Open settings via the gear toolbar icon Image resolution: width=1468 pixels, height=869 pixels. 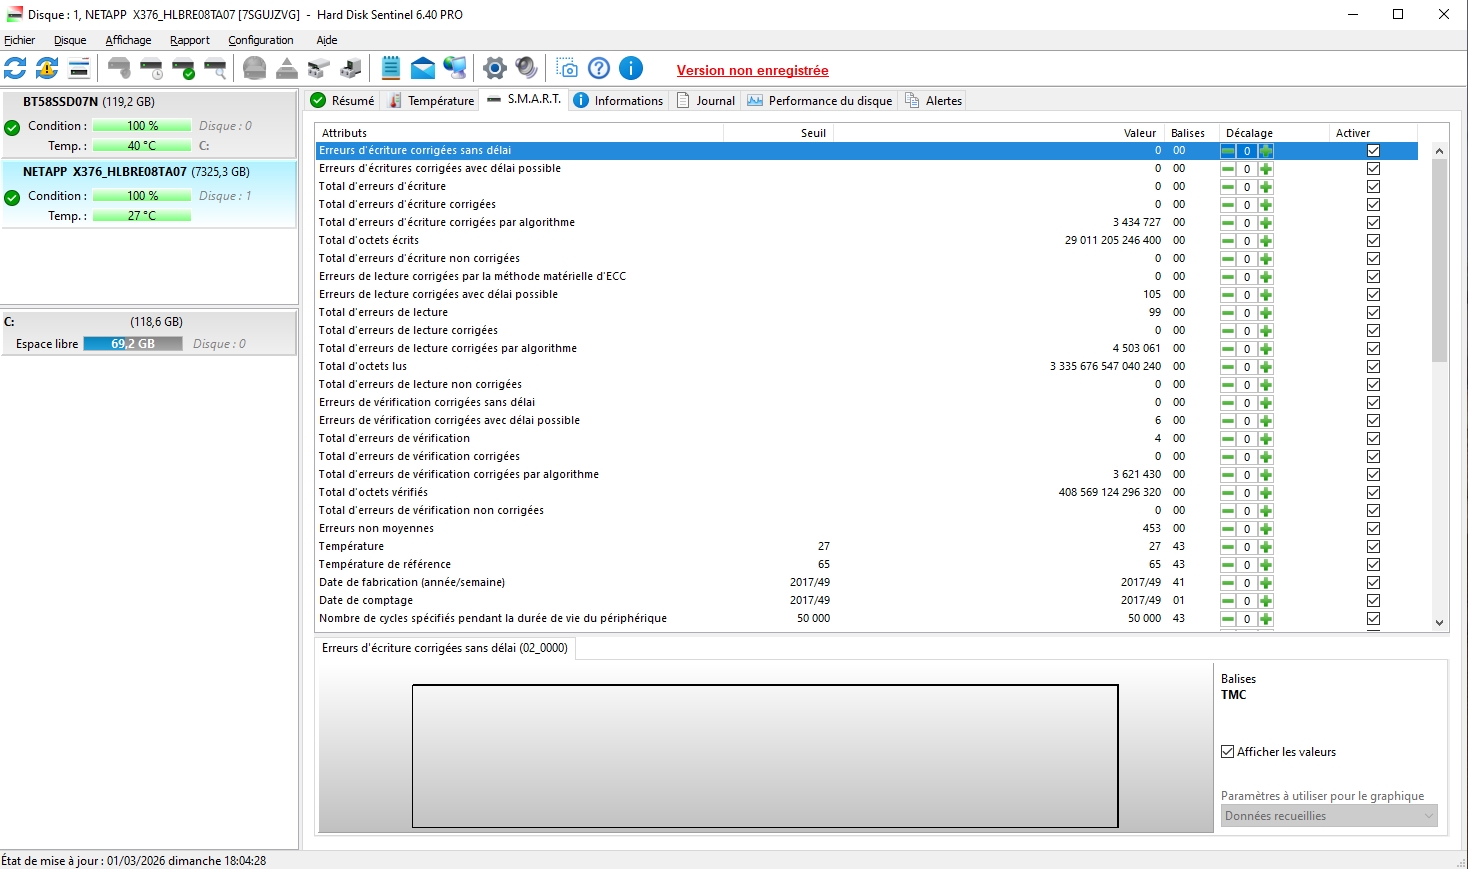tap(494, 68)
